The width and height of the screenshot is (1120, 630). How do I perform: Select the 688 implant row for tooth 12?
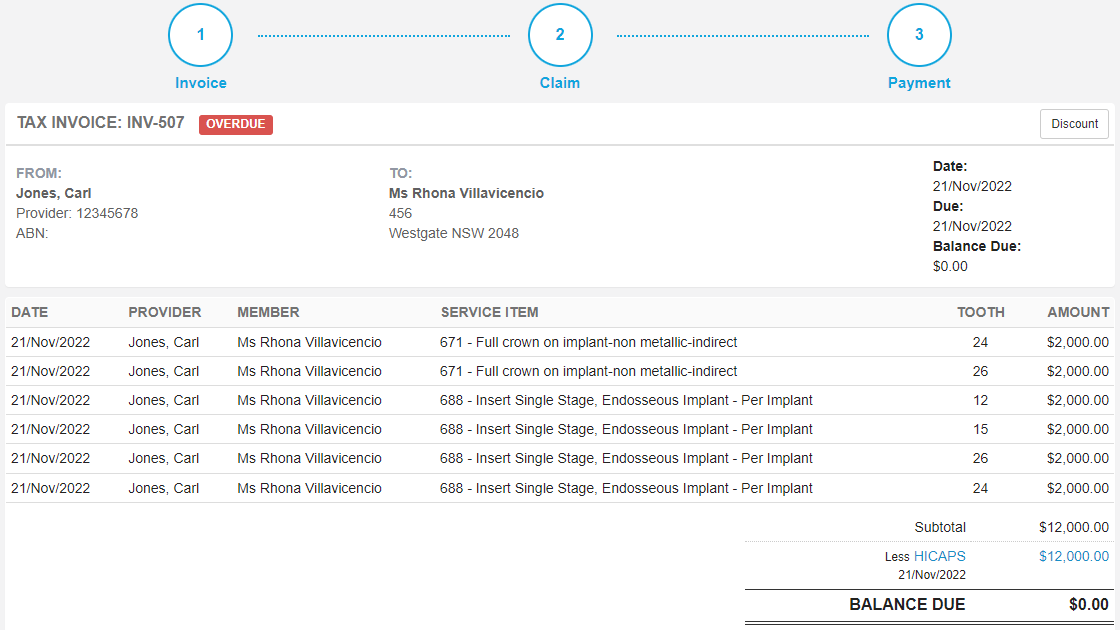coord(560,400)
